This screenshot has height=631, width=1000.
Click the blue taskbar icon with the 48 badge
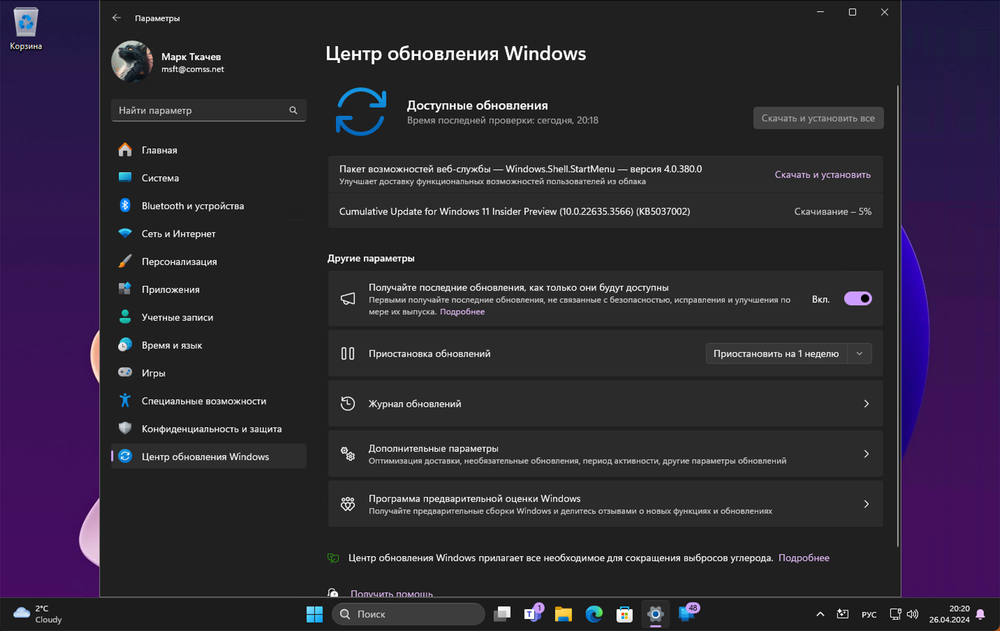[x=688, y=612]
